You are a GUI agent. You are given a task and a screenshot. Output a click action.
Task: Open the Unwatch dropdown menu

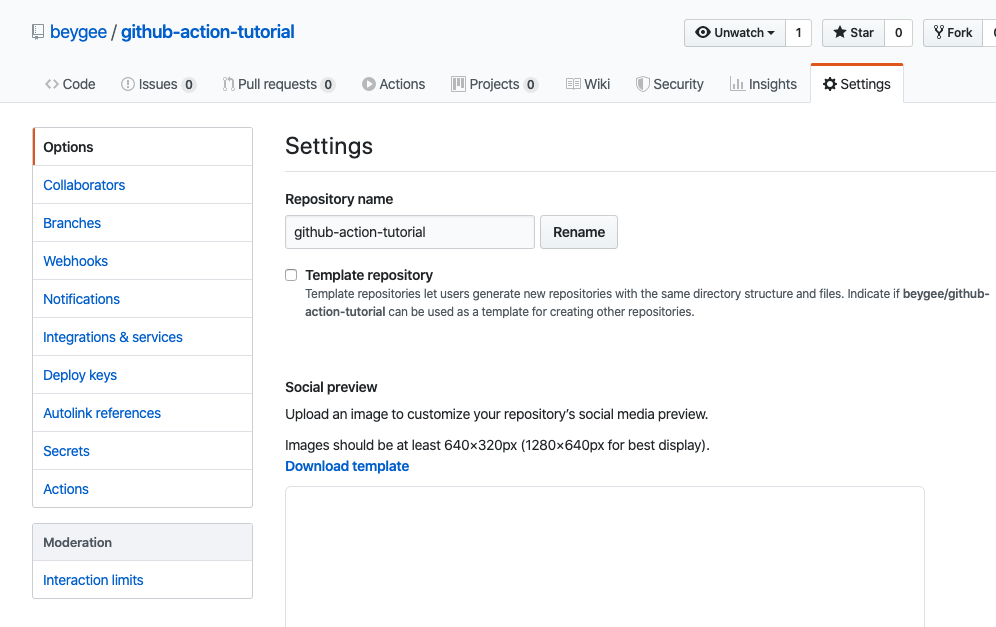click(735, 32)
